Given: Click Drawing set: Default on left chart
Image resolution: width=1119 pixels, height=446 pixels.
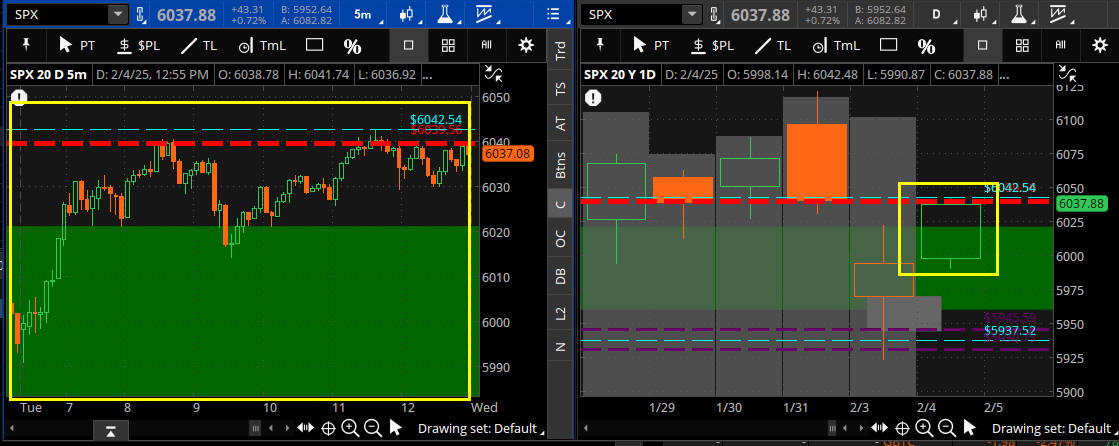Looking at the screenshot, I should (474, 428).
